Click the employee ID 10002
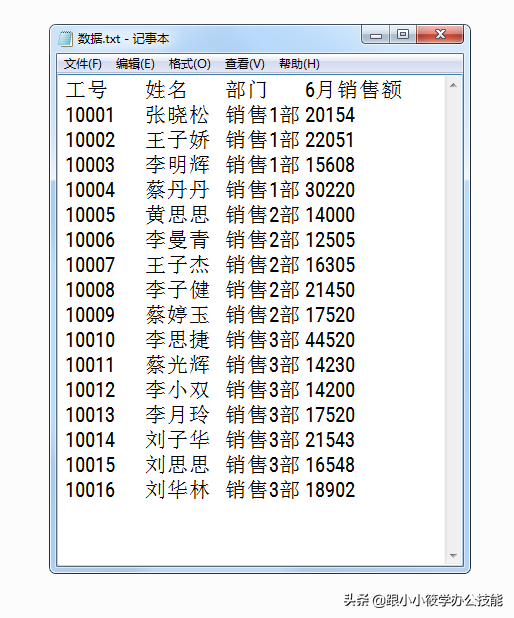Screen dimensions: 514x618 90,140
